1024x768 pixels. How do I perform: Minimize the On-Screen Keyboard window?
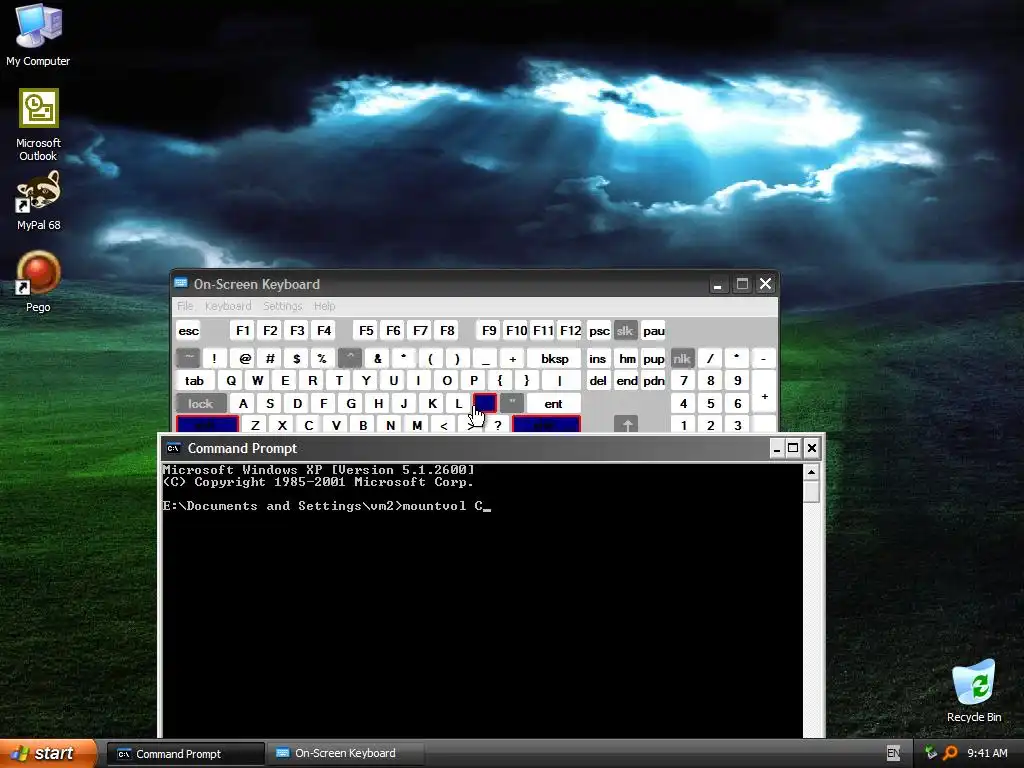click(717, 284)
